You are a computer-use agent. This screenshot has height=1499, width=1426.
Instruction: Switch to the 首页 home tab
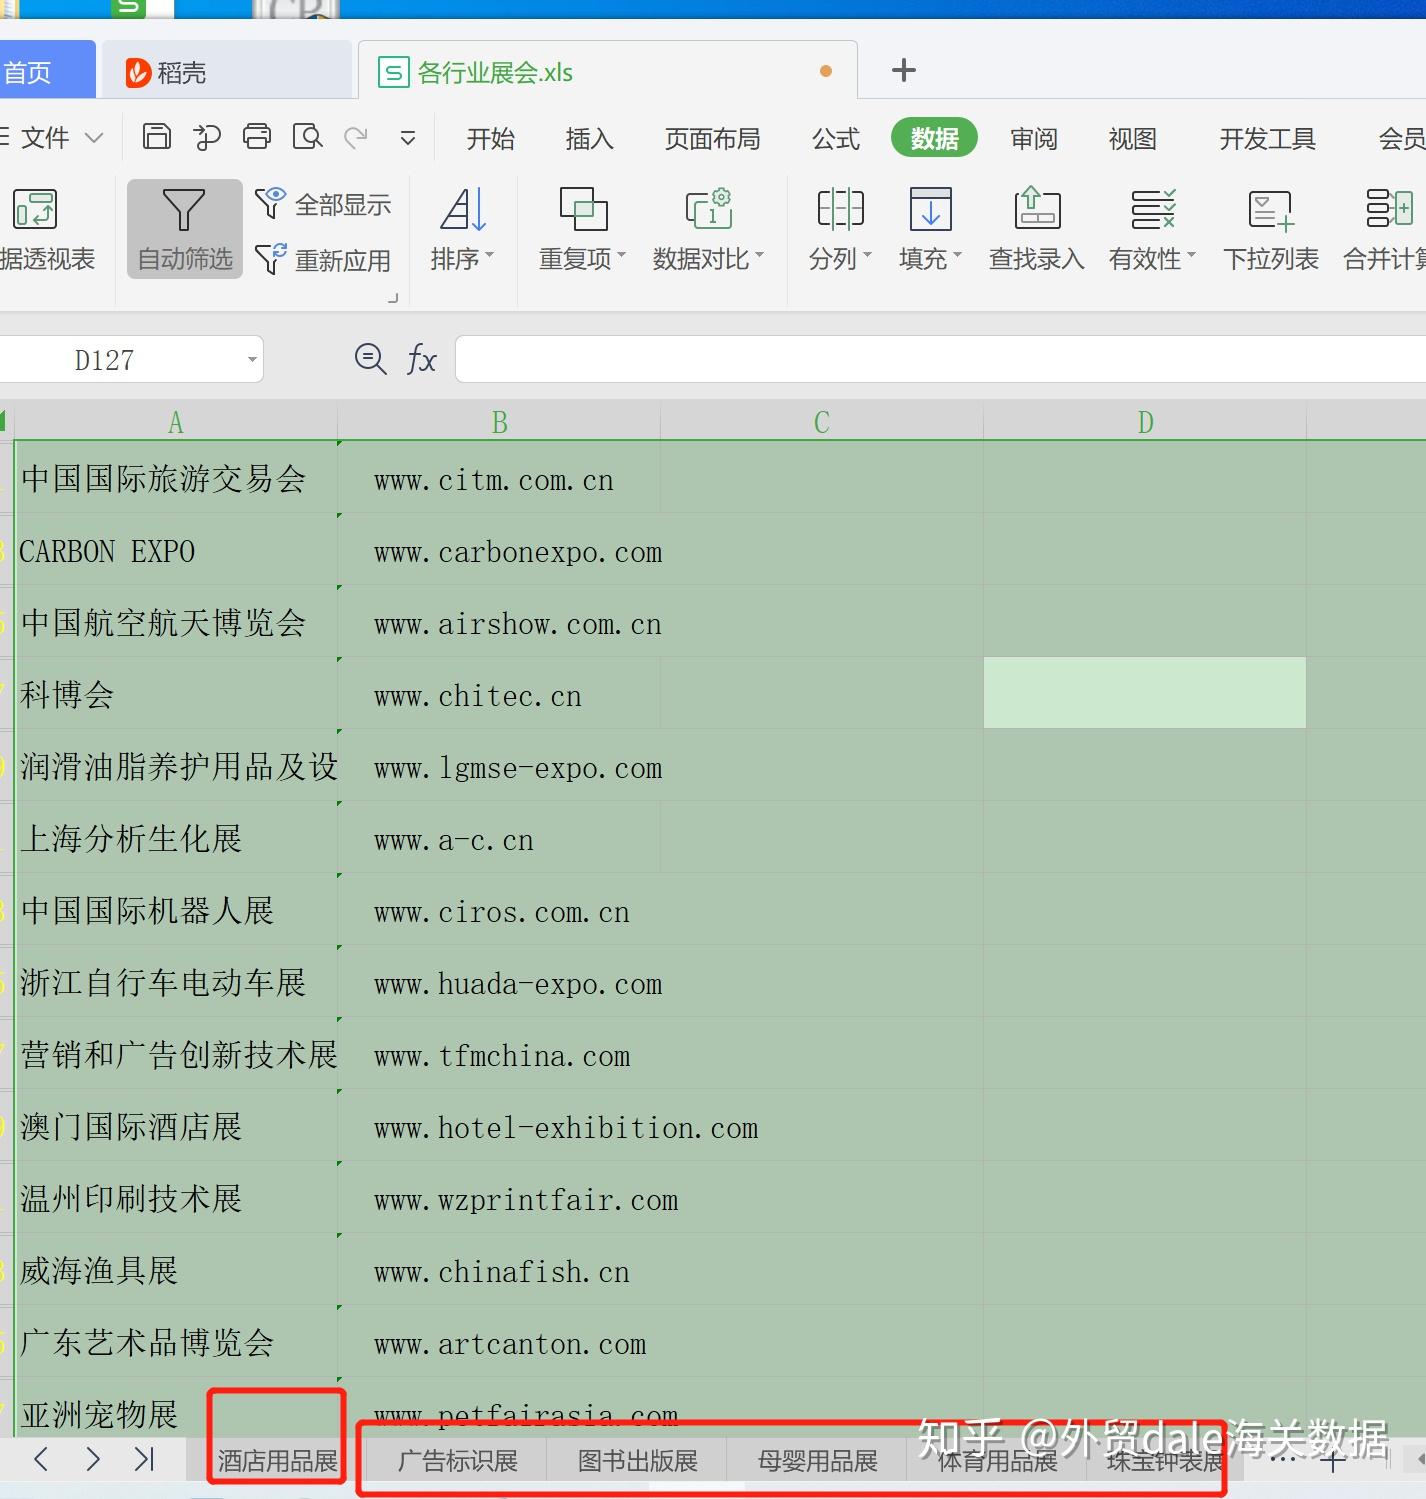(x=46, y=71)
